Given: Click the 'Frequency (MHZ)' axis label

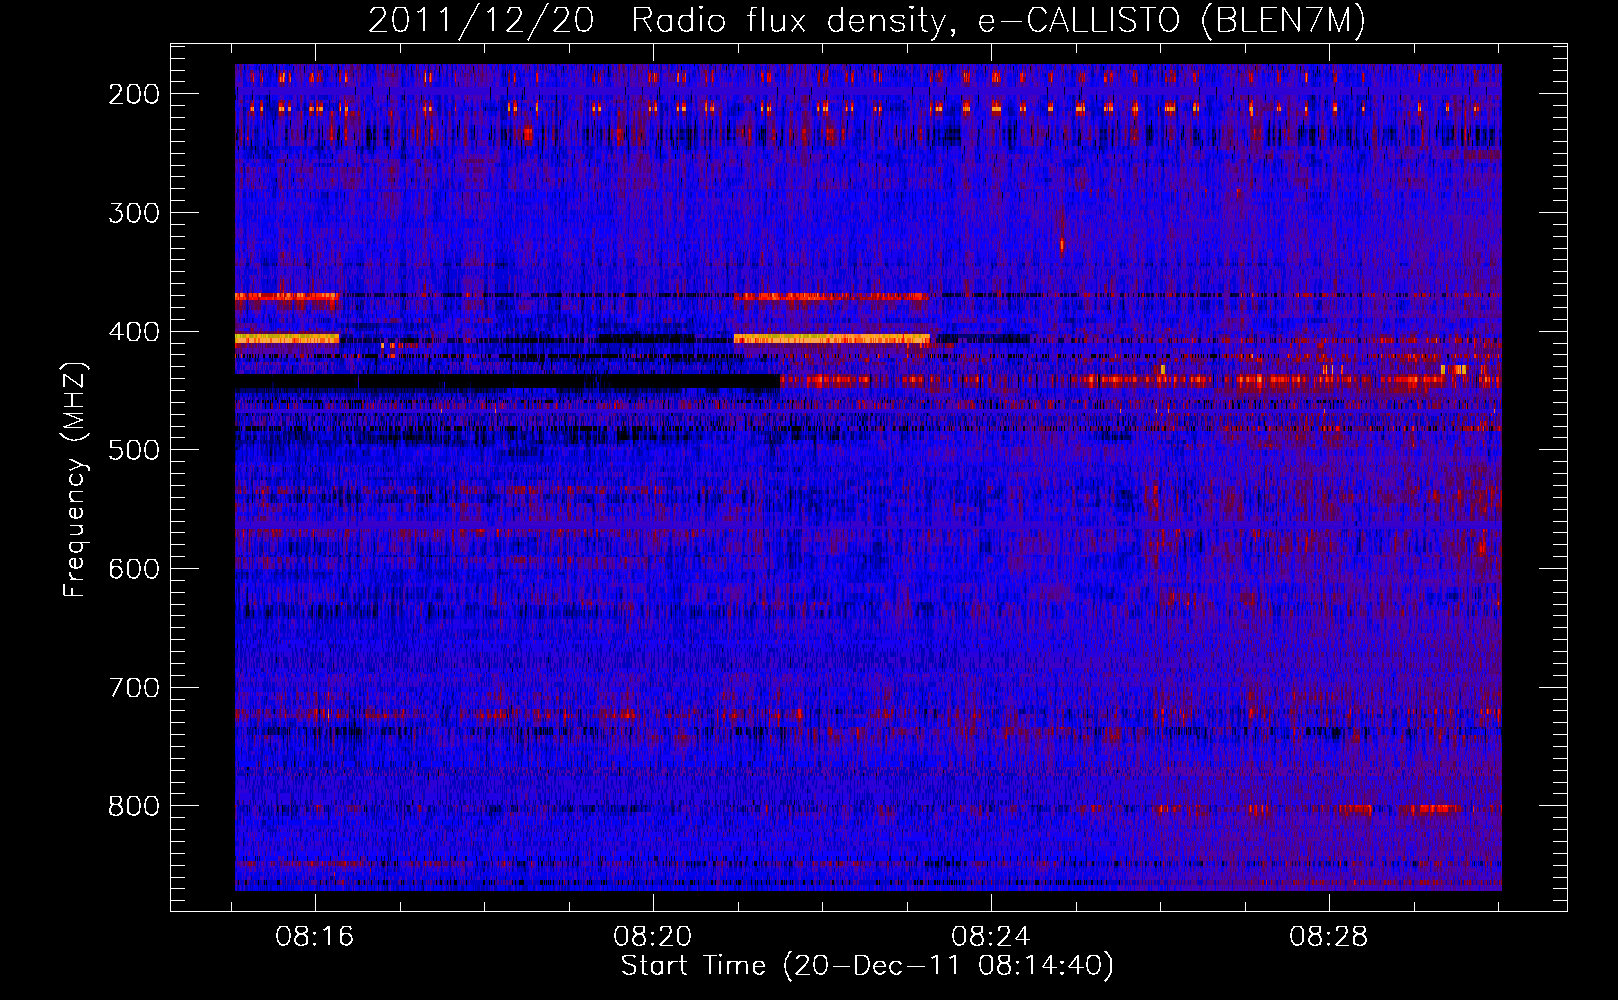Looking at the screenshot, I should (75, 480).
